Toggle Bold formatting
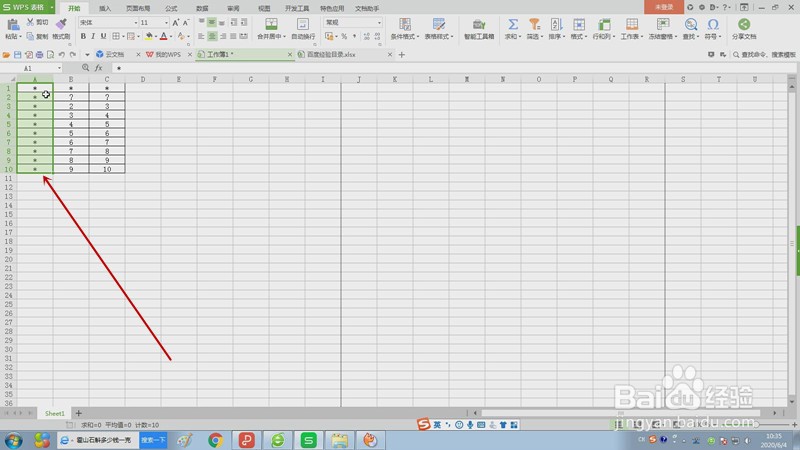This screenshot has height=450, width=800. click(x=83, y=36)
